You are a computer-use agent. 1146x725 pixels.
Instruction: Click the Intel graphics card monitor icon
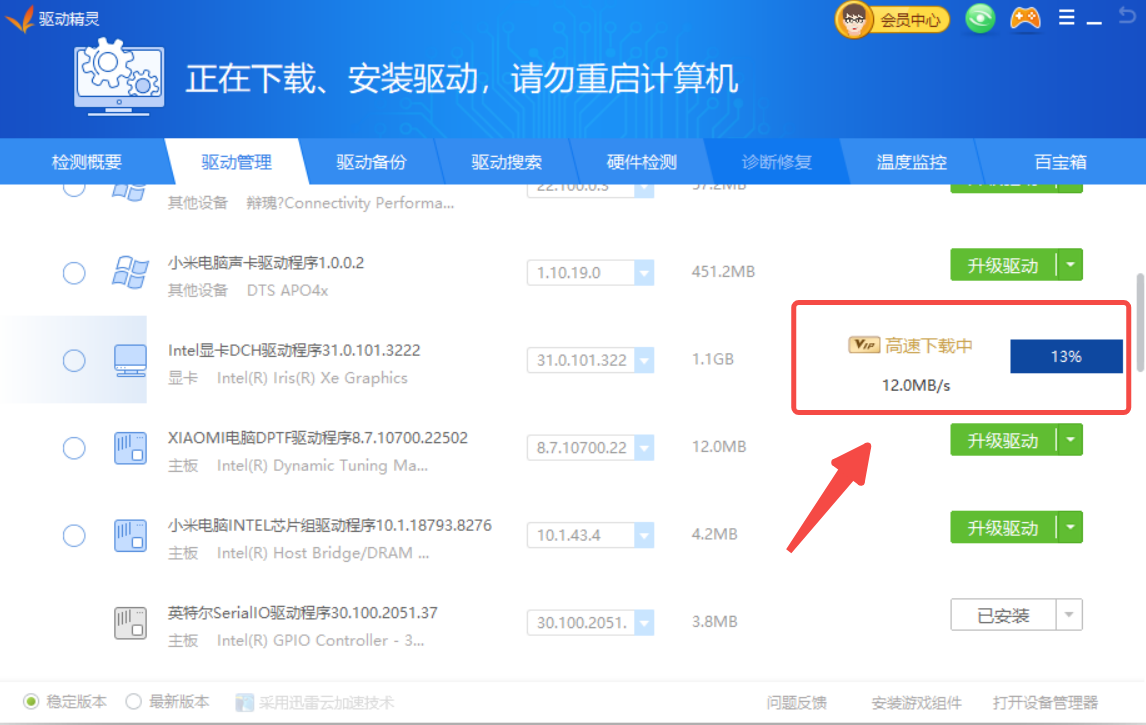tap(130, 360)
